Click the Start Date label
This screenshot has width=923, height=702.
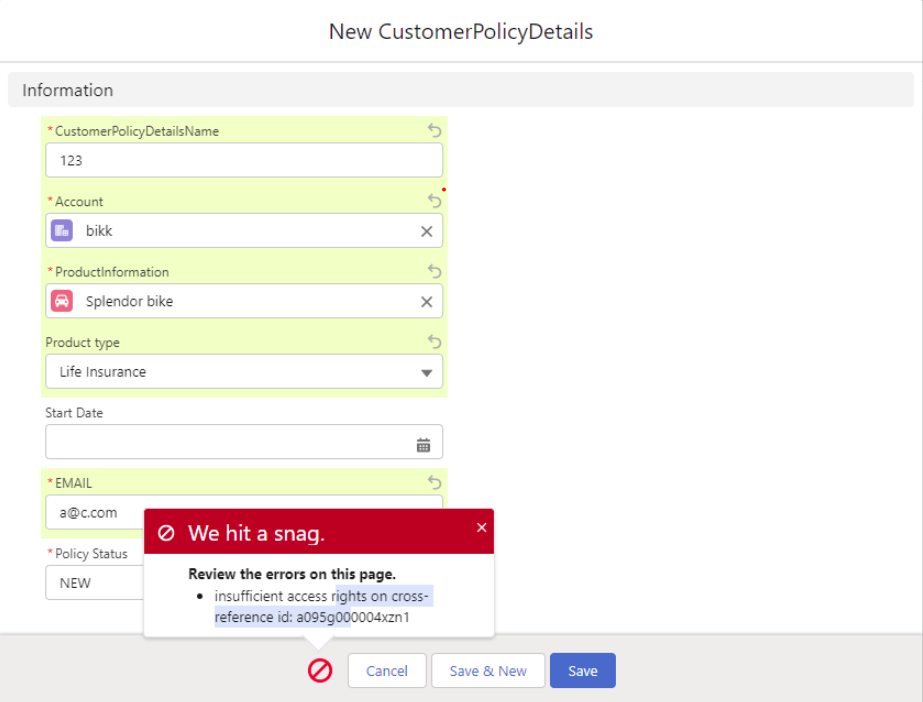74,413
